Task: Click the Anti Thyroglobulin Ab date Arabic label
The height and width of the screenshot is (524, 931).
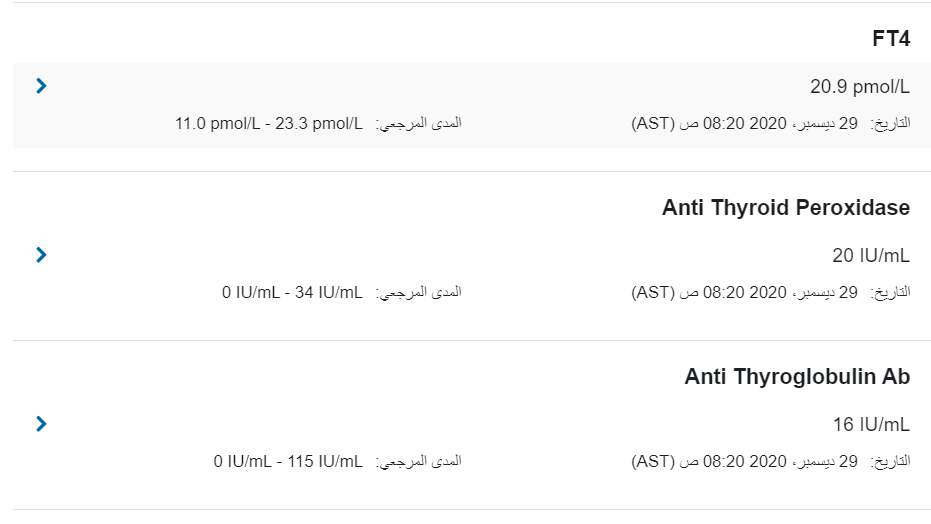Action: [890, 461]
